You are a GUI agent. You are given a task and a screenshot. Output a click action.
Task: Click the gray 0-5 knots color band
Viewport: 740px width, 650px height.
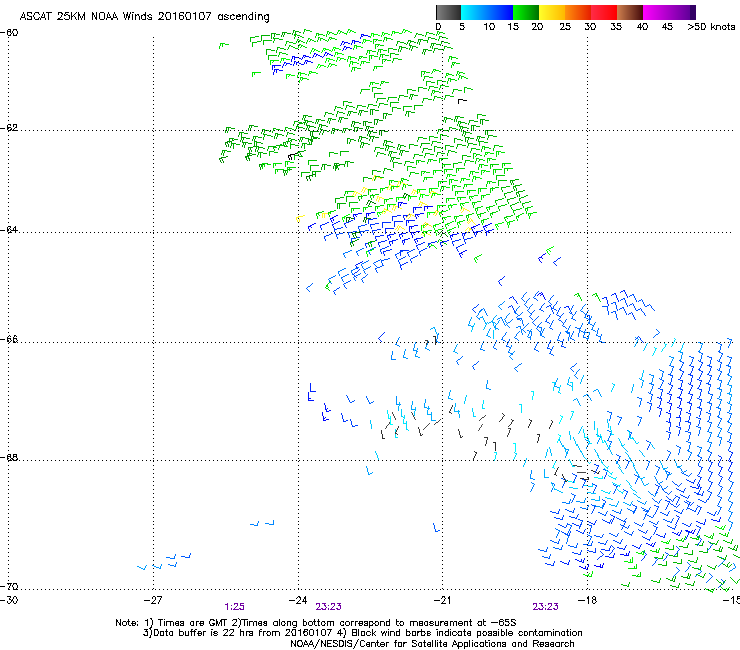coord(448,12)
